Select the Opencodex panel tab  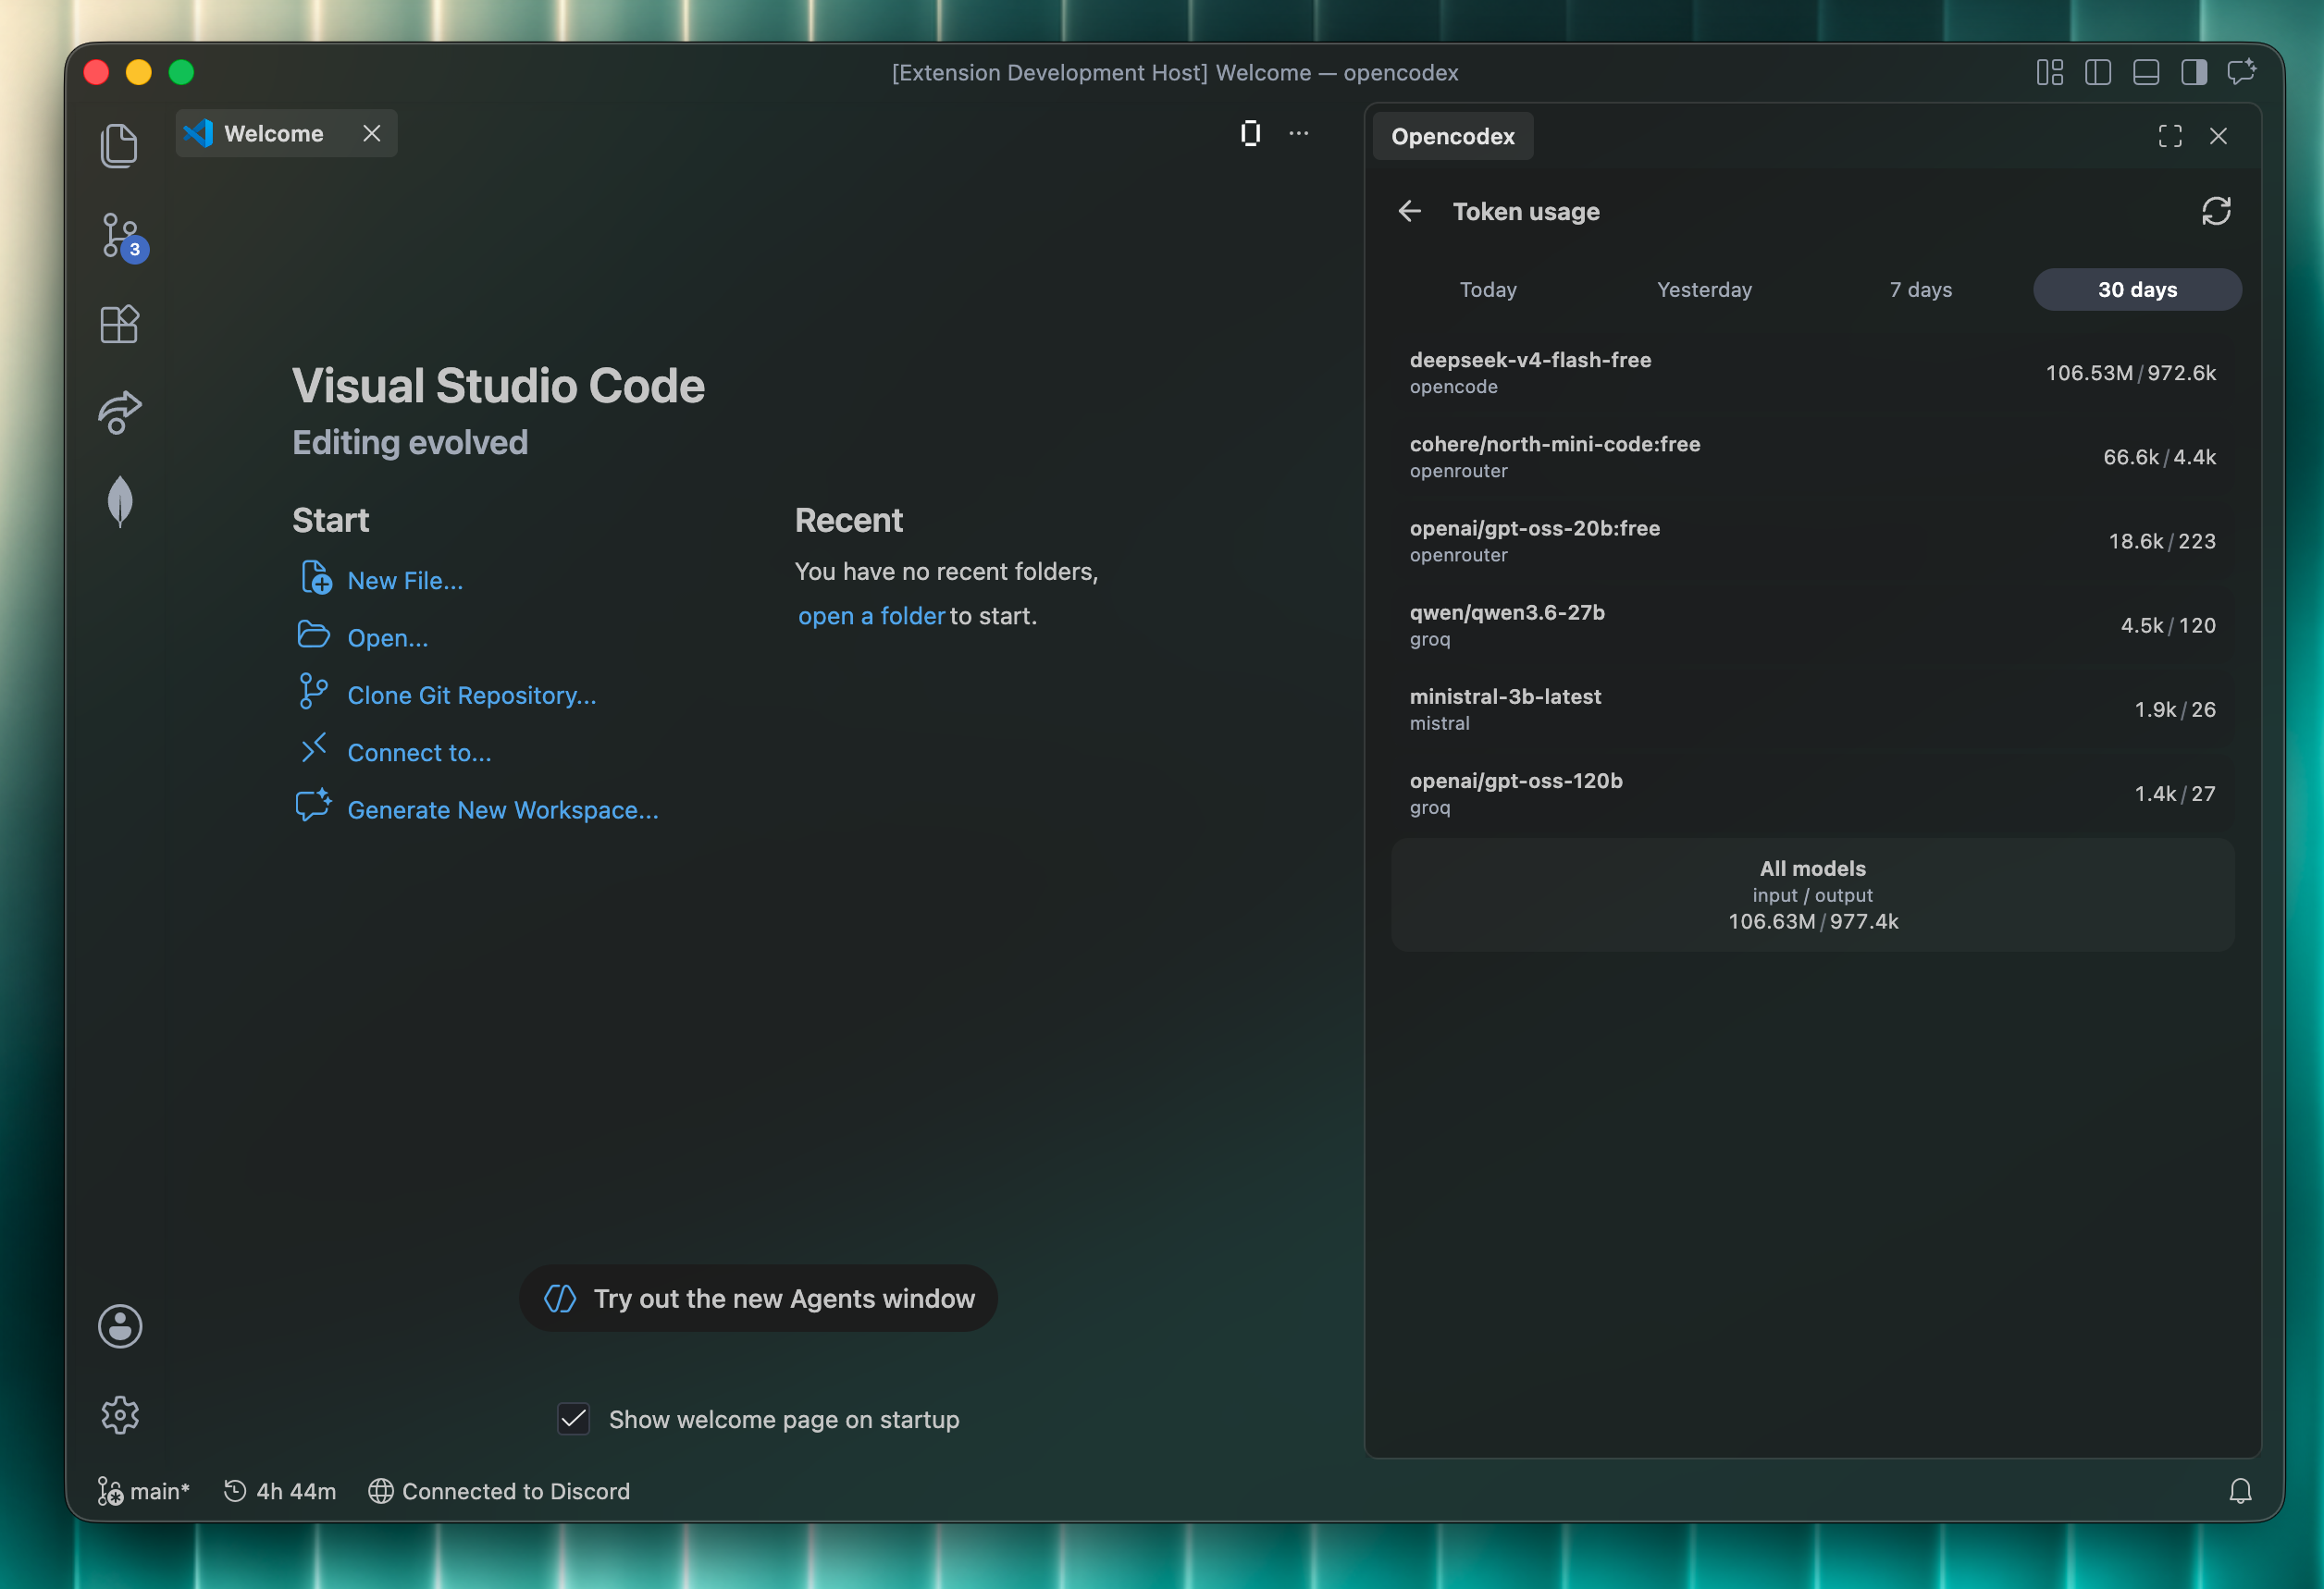tap(1452, 136)
